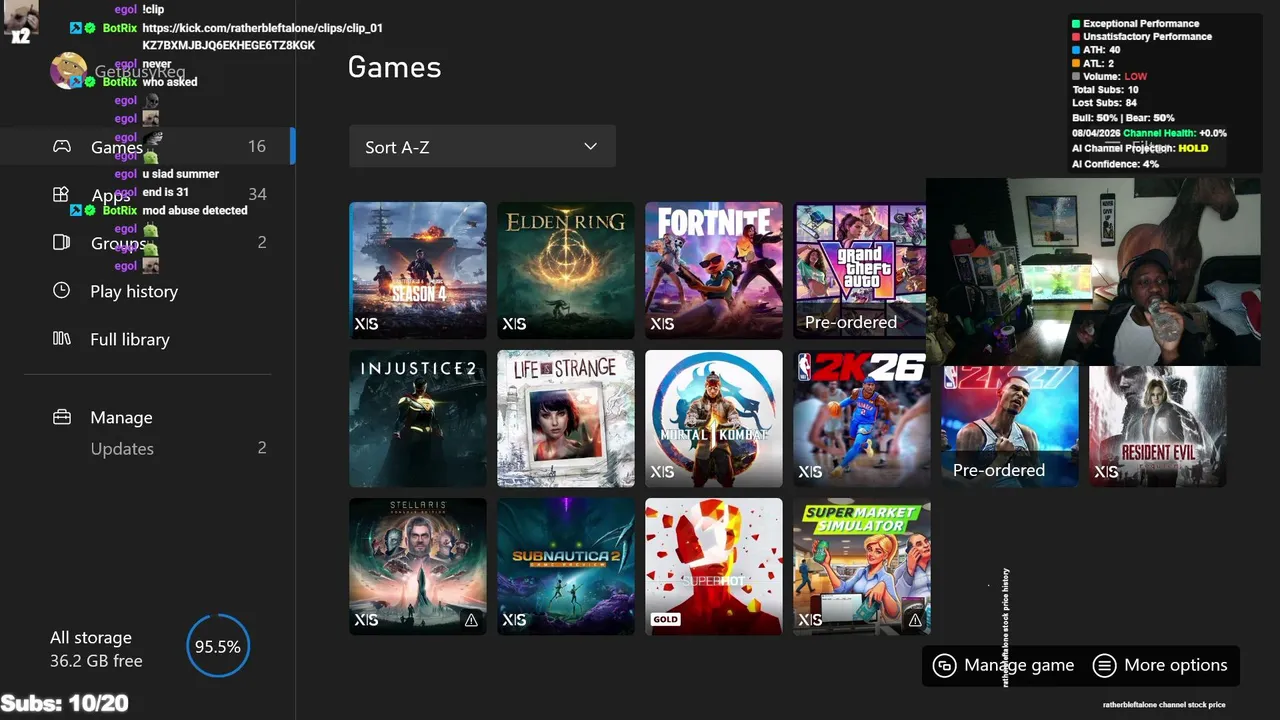Click the Pre-ordered label on Grand Theft Auto
Screen dimensions: 1280x720
pos(851,322)
